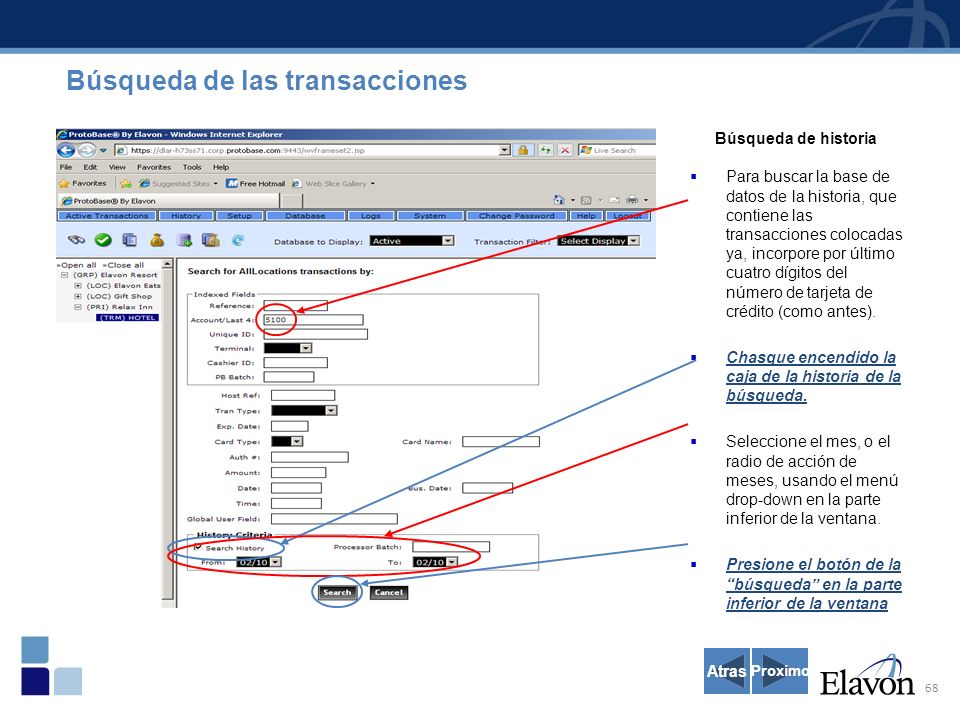
Task: Click the blue documents copy toolbar icon
Action: point(130,240)
